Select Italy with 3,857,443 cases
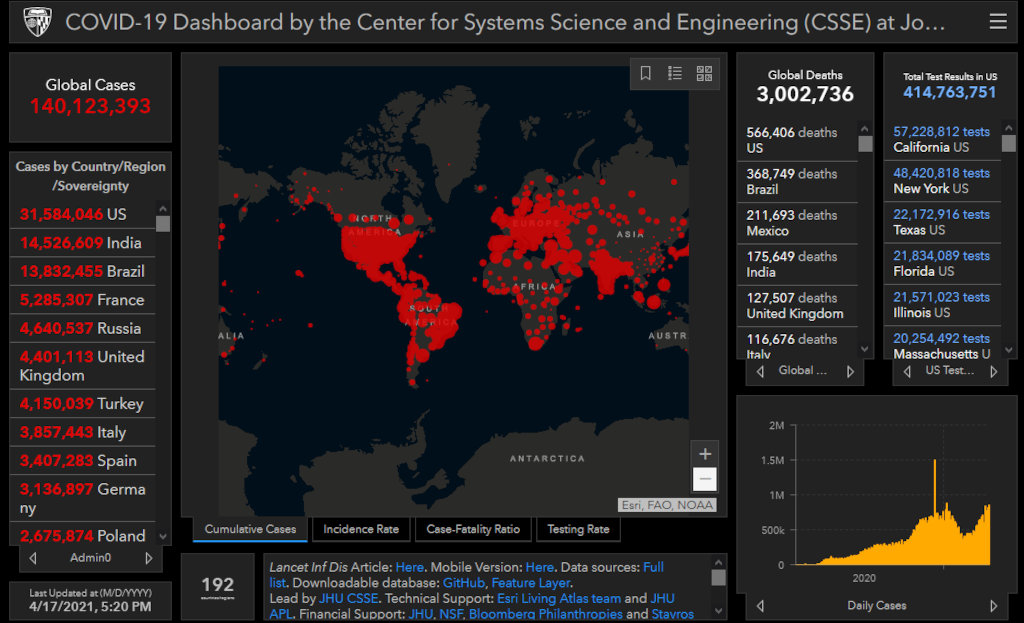This screenshot has height=623, width=1024. 83,432
